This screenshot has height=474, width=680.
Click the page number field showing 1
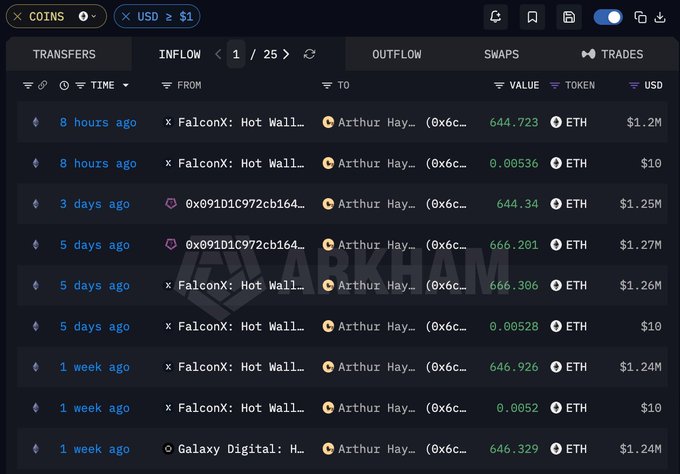[x=236, y=54]
